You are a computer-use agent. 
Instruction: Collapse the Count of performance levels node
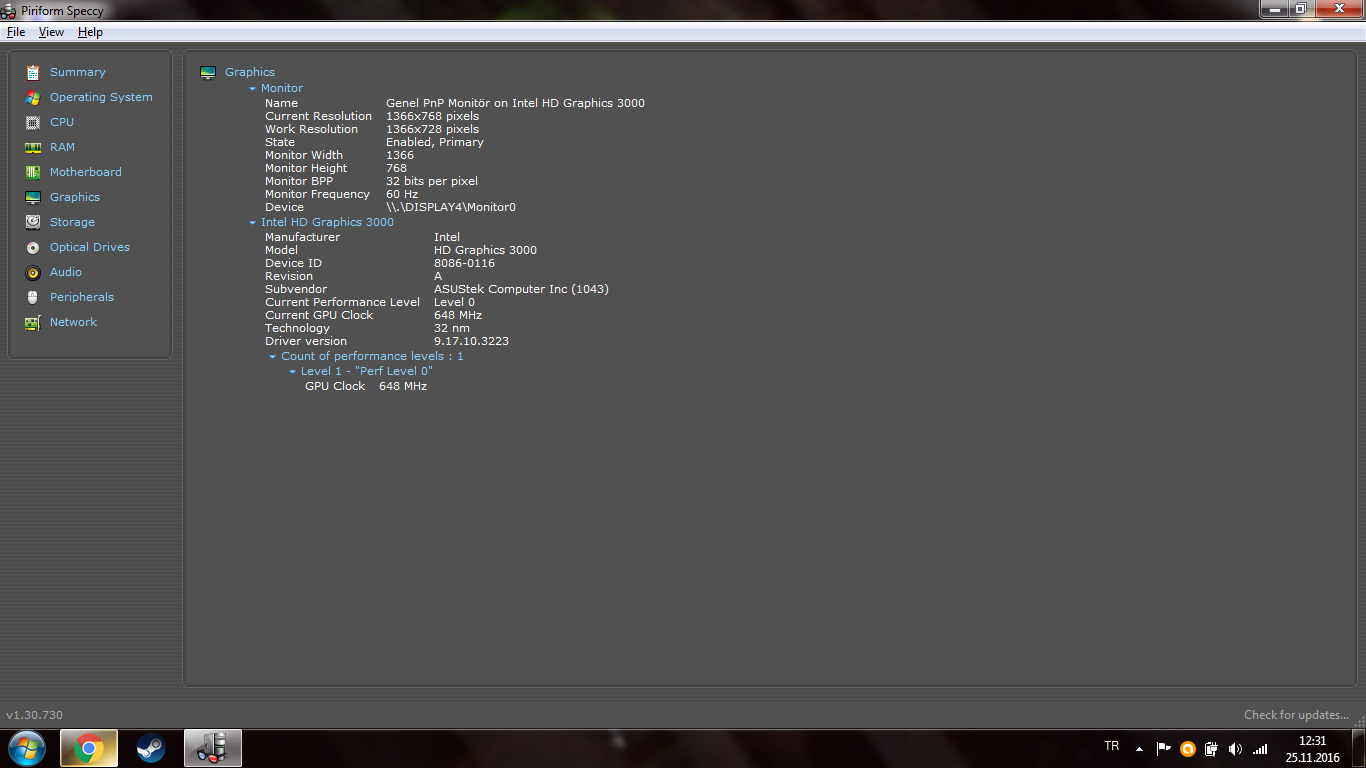(273, 357)
